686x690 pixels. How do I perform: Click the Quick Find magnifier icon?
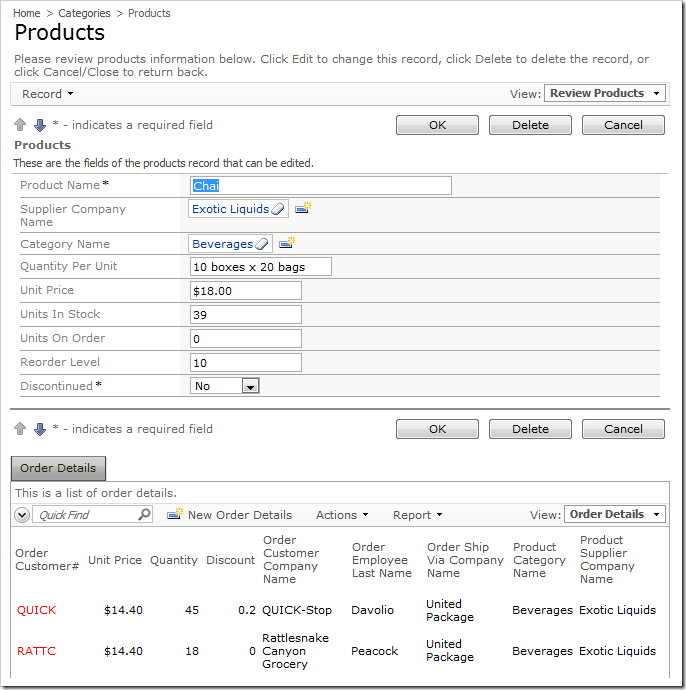pos(144,515)
